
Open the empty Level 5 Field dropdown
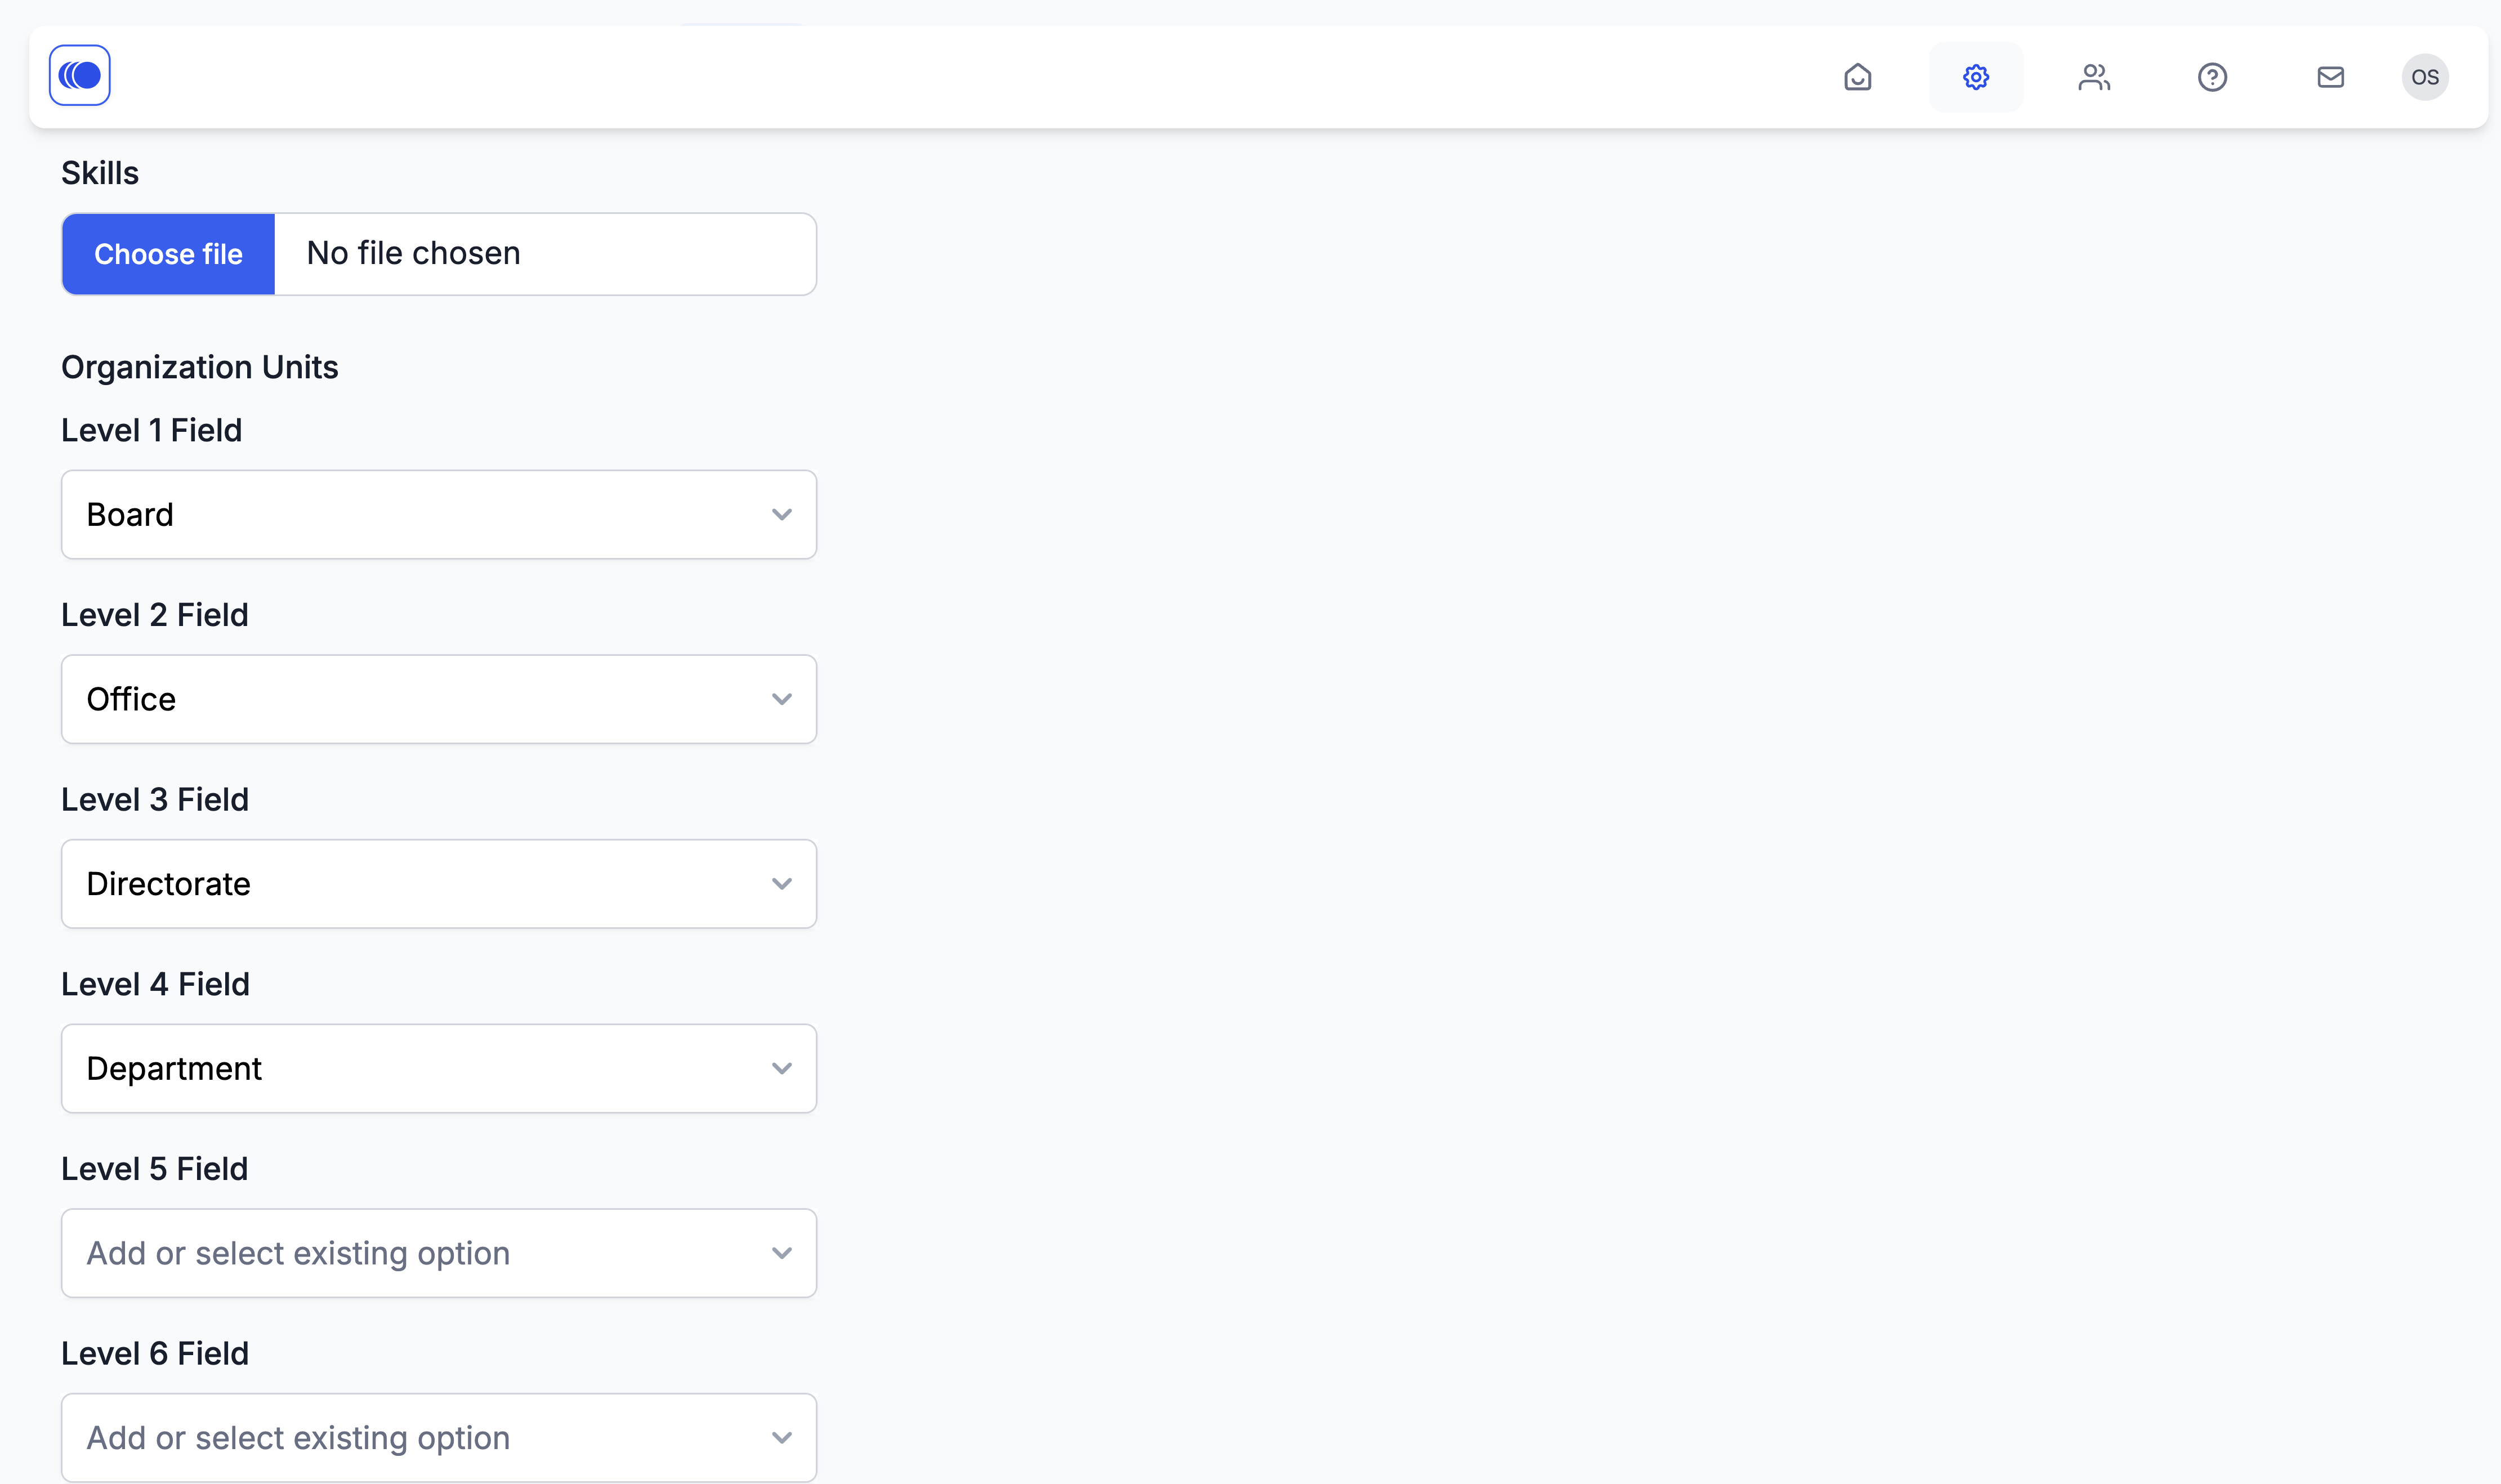pos(439,1253)
